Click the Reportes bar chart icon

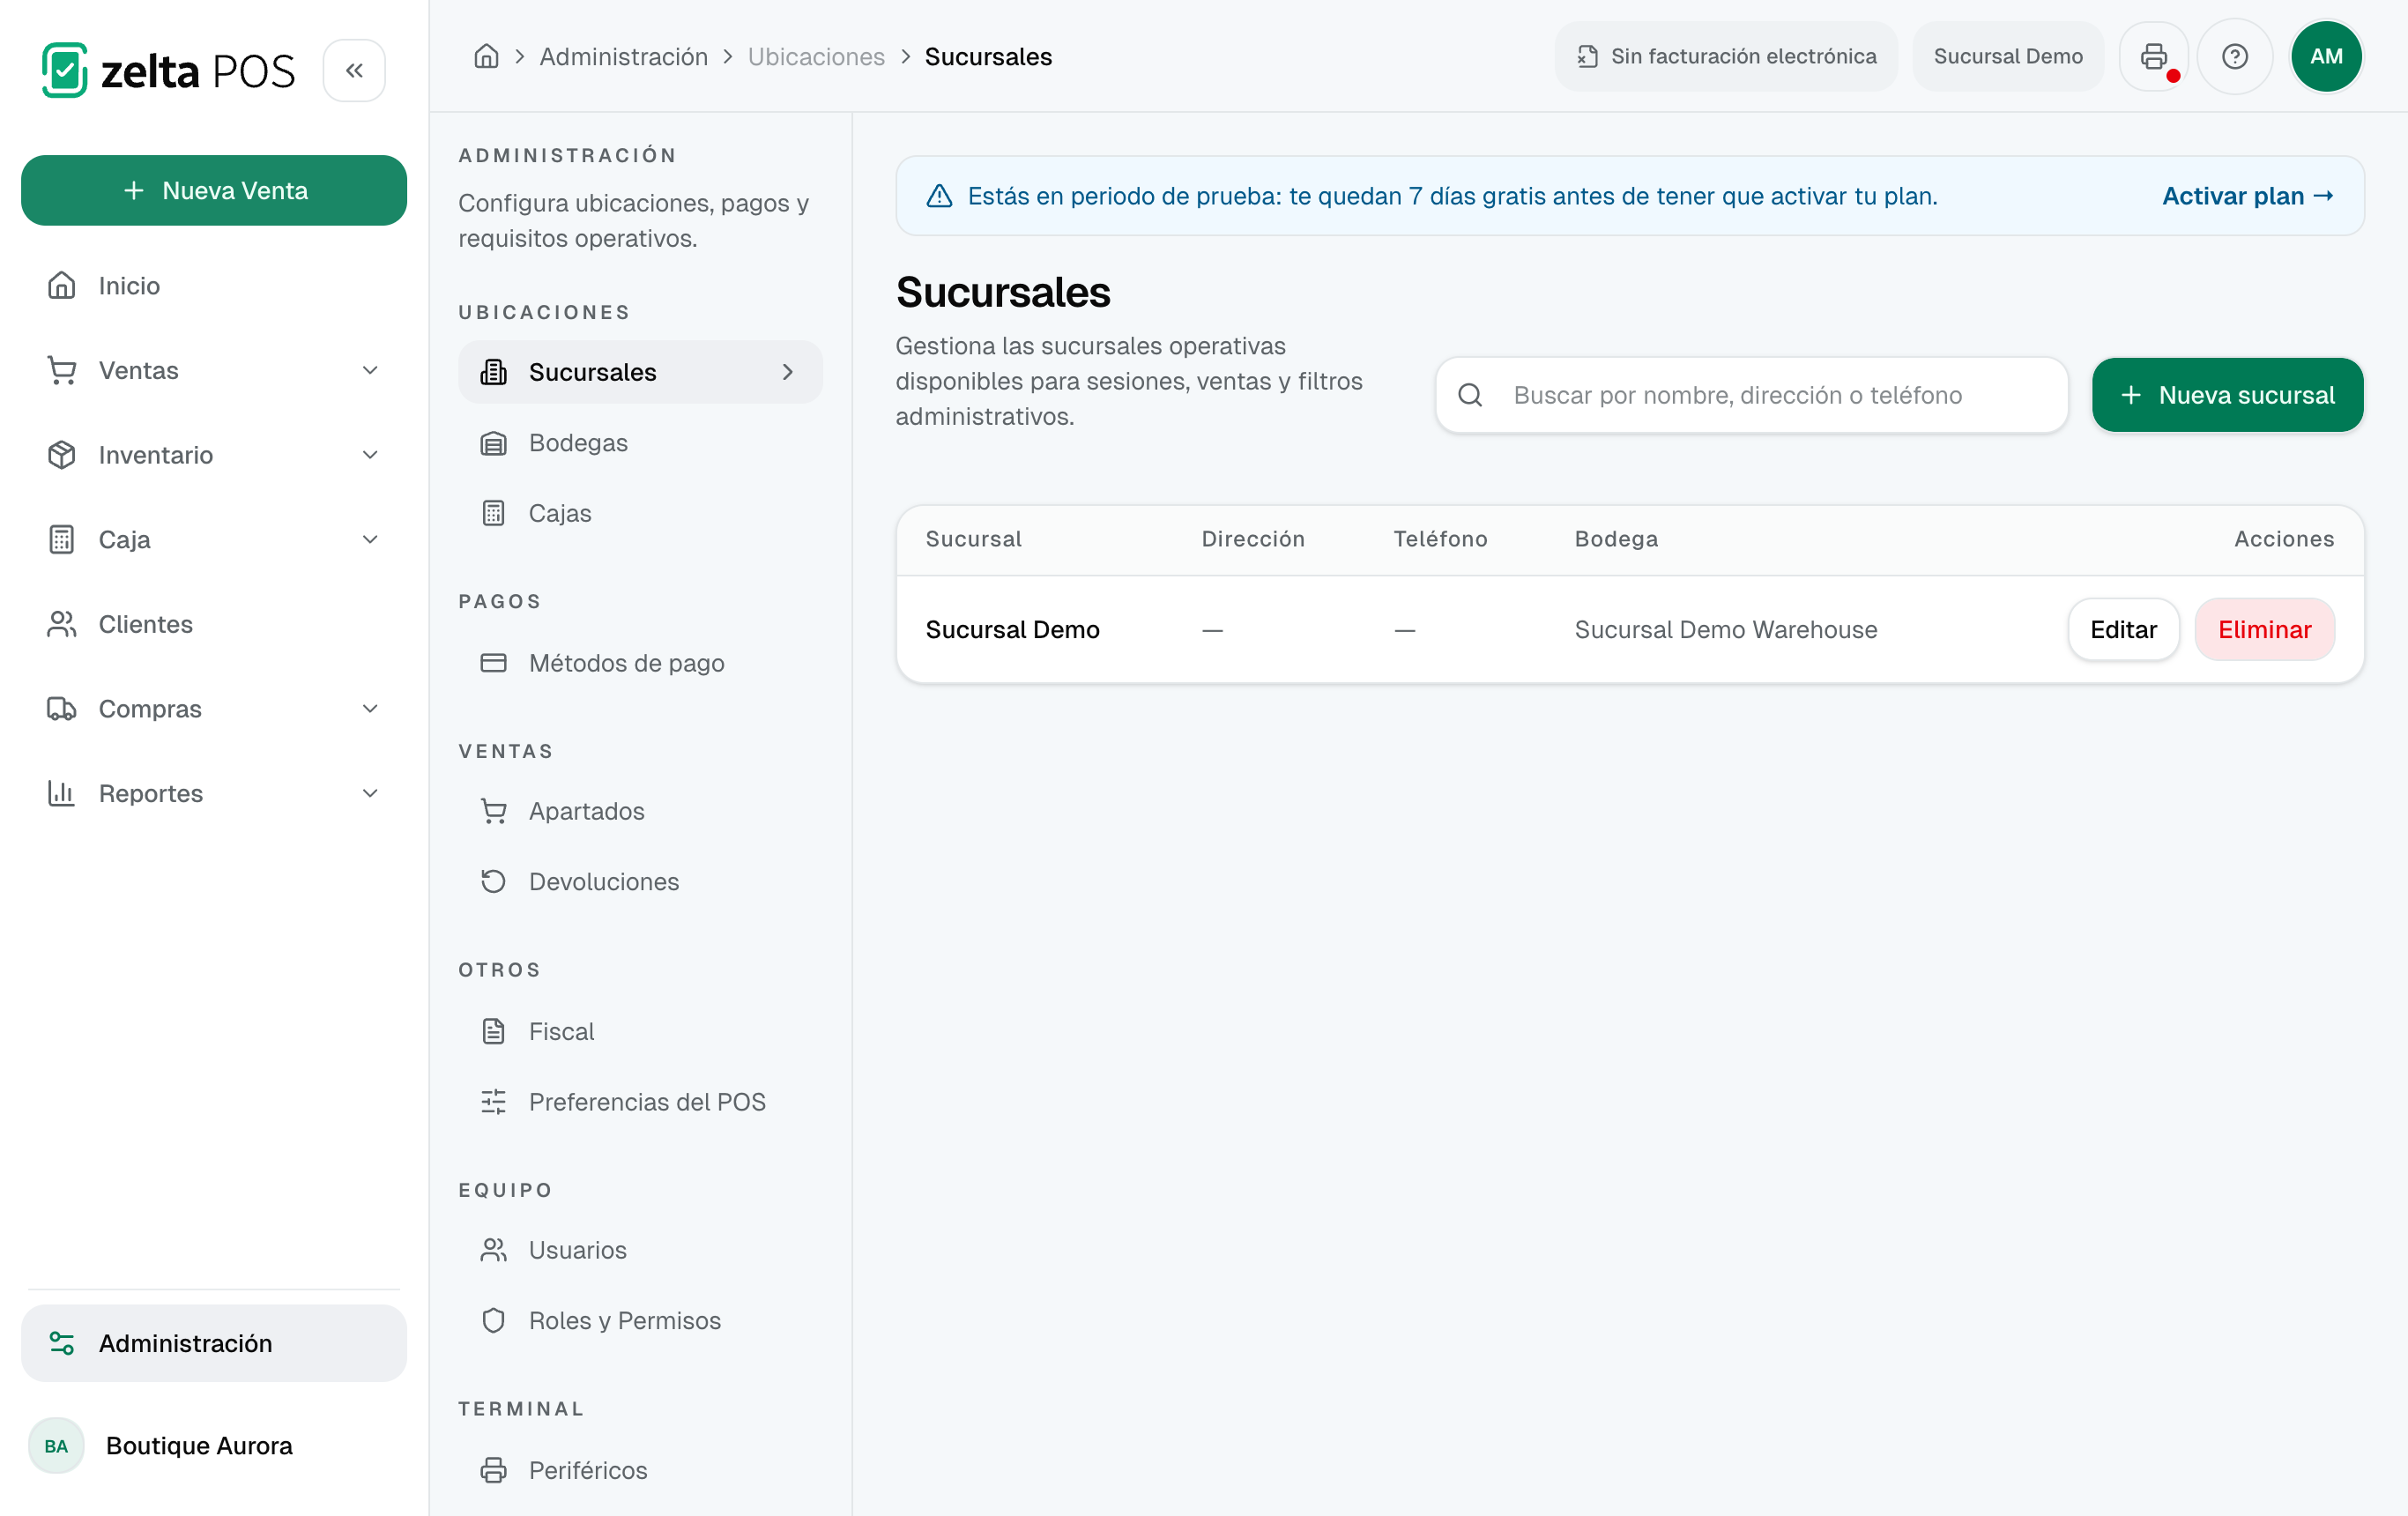pyautogui.click(x=62, y=793)
